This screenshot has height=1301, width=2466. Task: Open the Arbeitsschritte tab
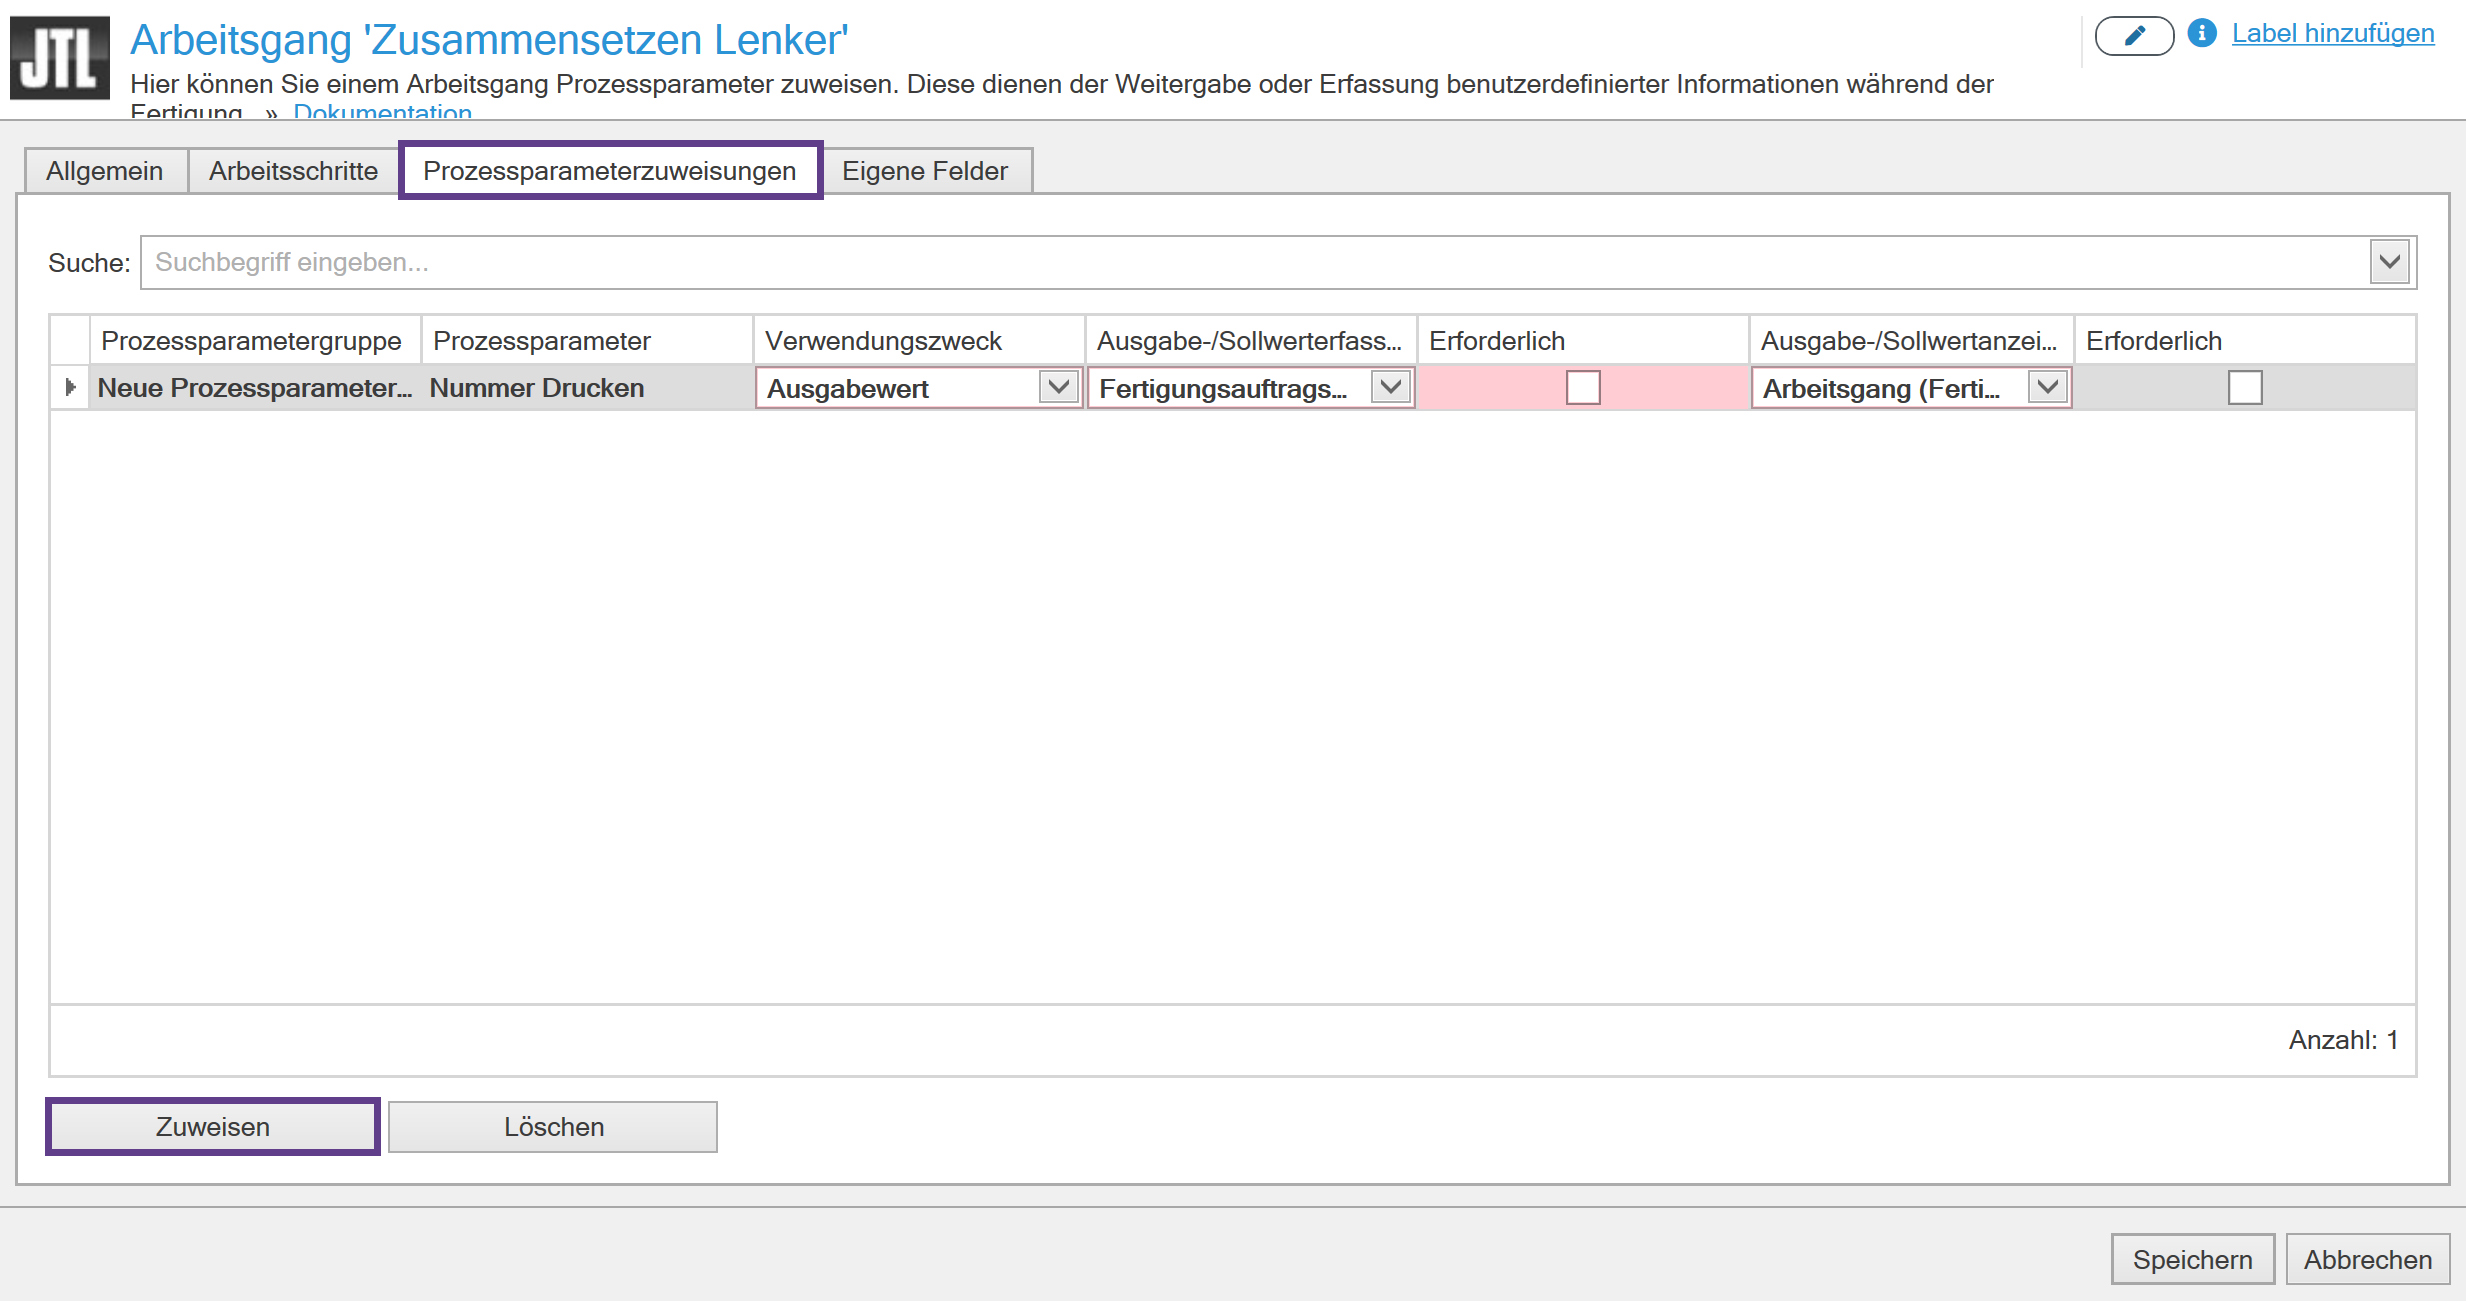click(x=293, y=171)
